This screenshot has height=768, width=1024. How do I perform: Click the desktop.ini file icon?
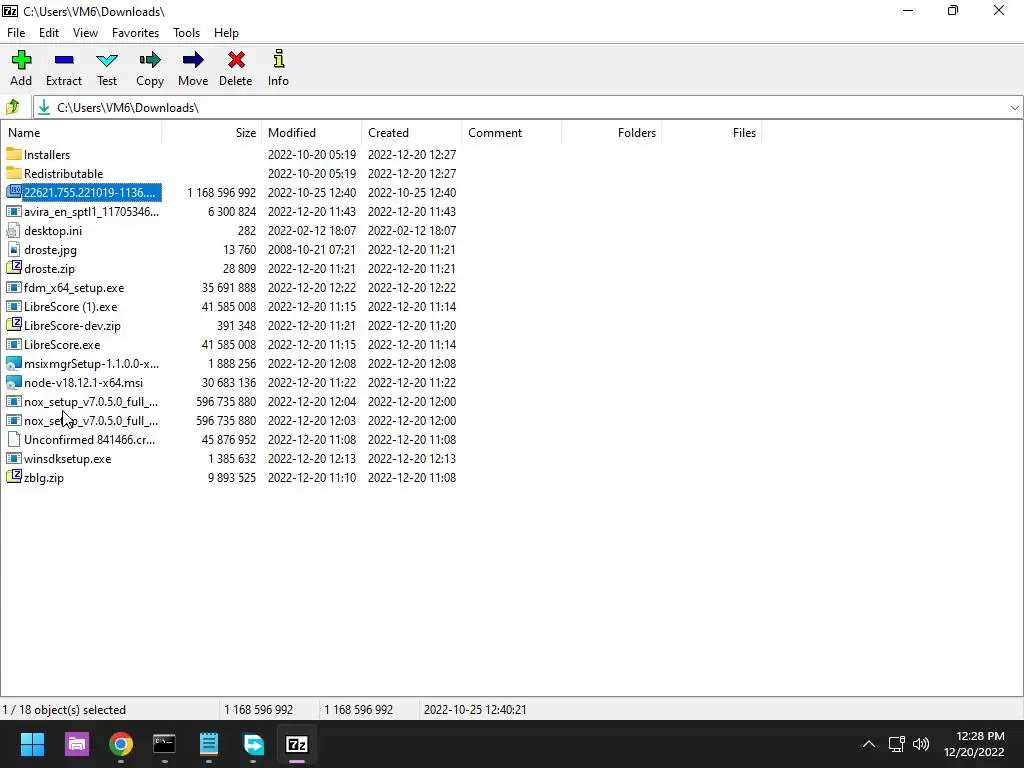[x=14, y=231]
